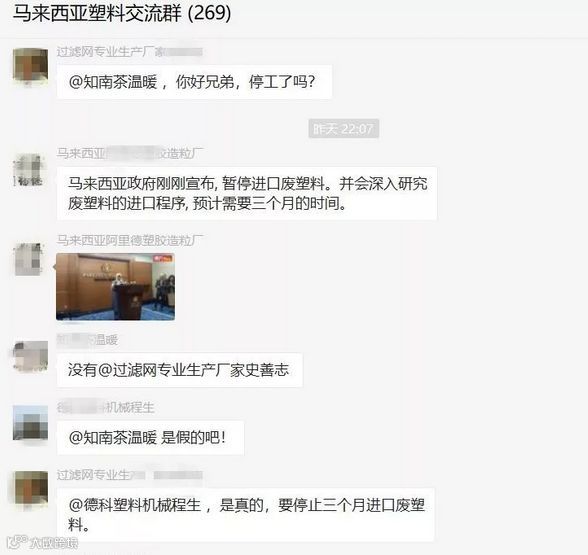588x555 pixels.
Task: Click the '没有@过滤网专业生产厂家史善志' bubble
Action: [x=180, y=370]
